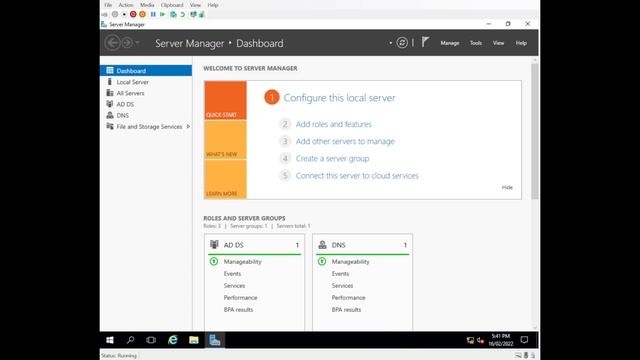Open the notifications flag
640x360 pixels.
425,42
